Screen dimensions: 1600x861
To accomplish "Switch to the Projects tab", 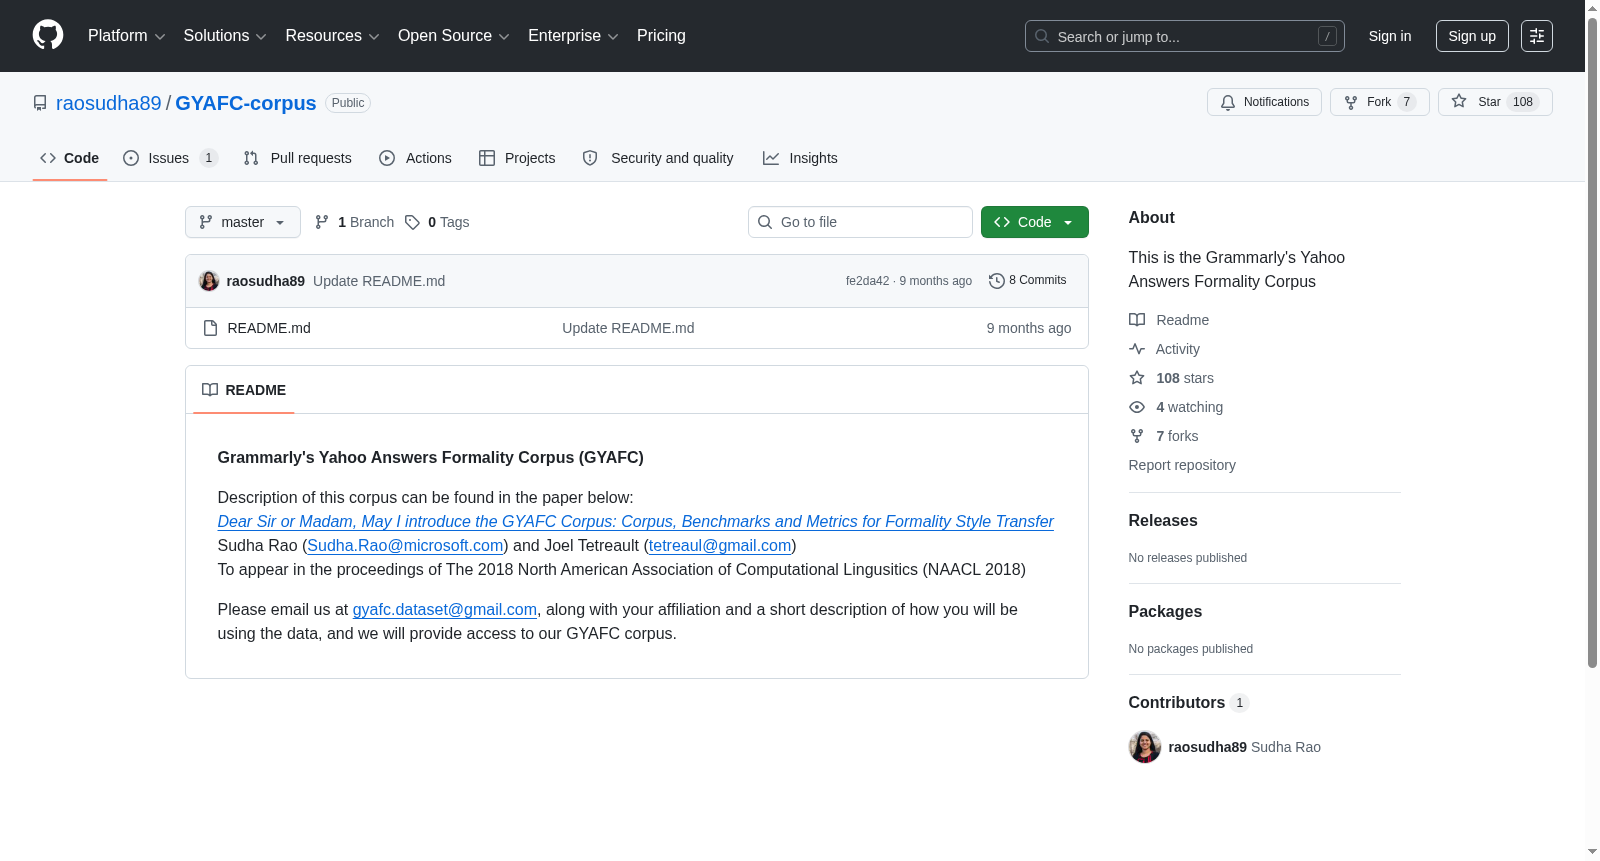I will click(x=517, y=158).
